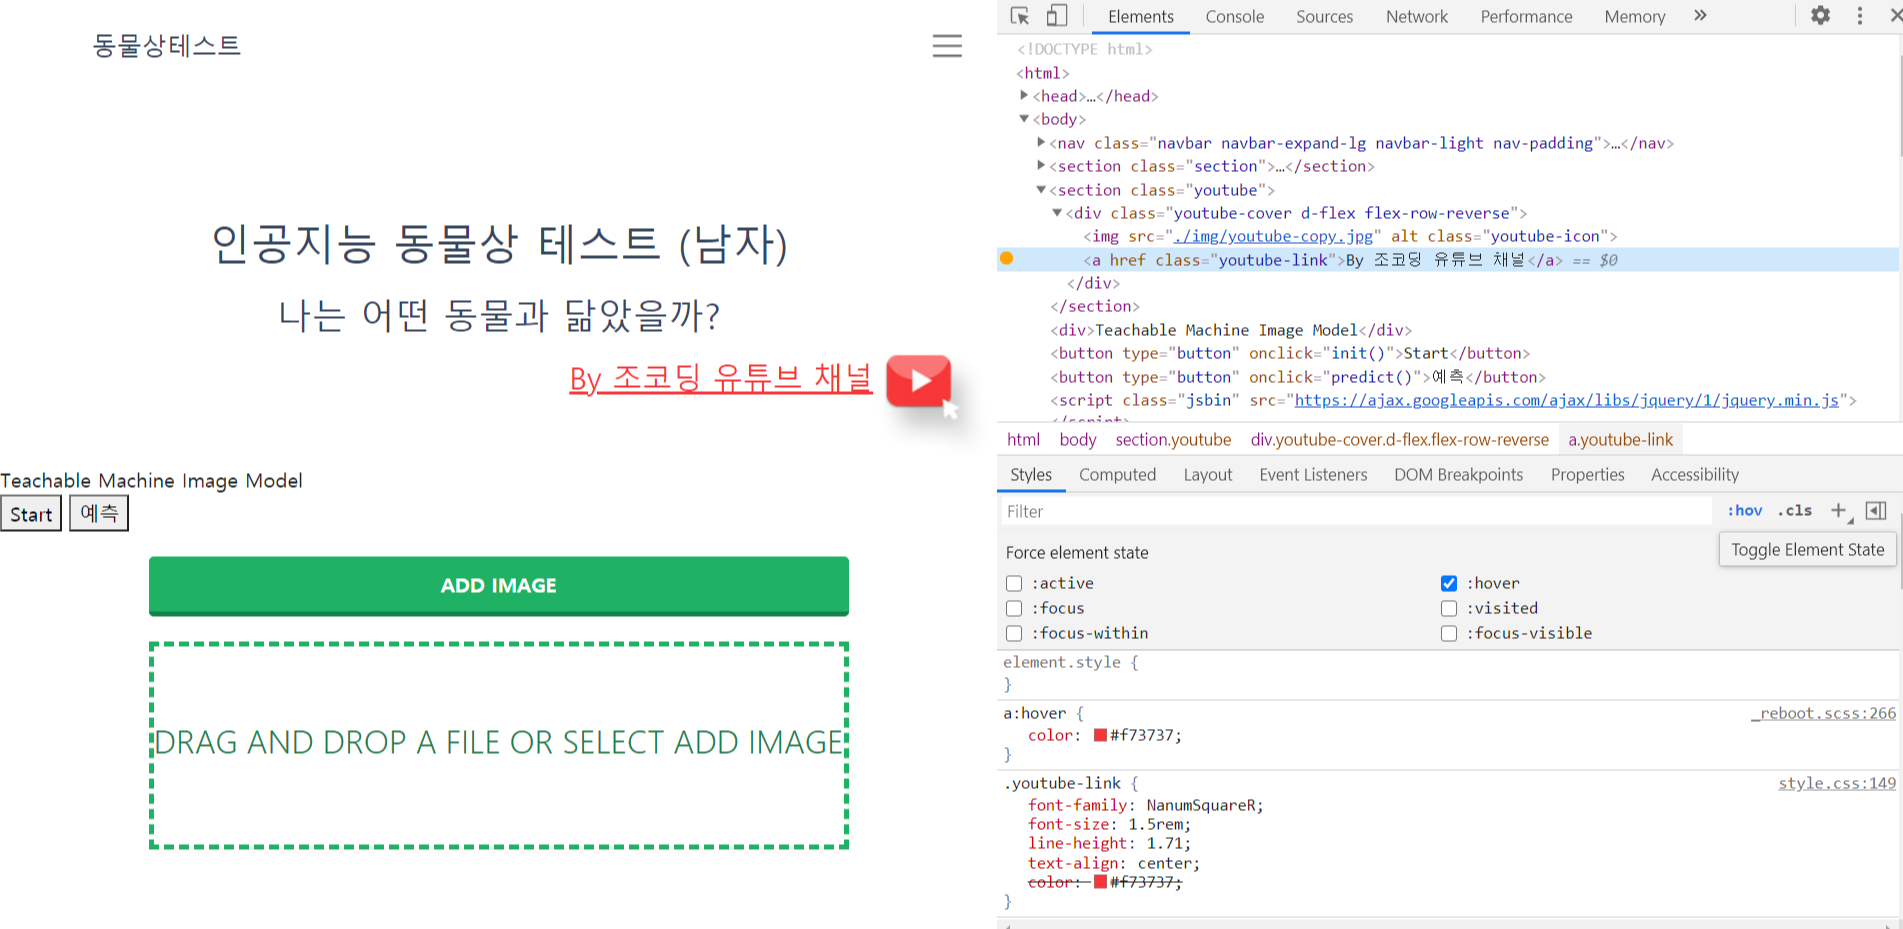Open the Accessibility pane
Screen dimensions: 1903x929
pos(1695,475)
